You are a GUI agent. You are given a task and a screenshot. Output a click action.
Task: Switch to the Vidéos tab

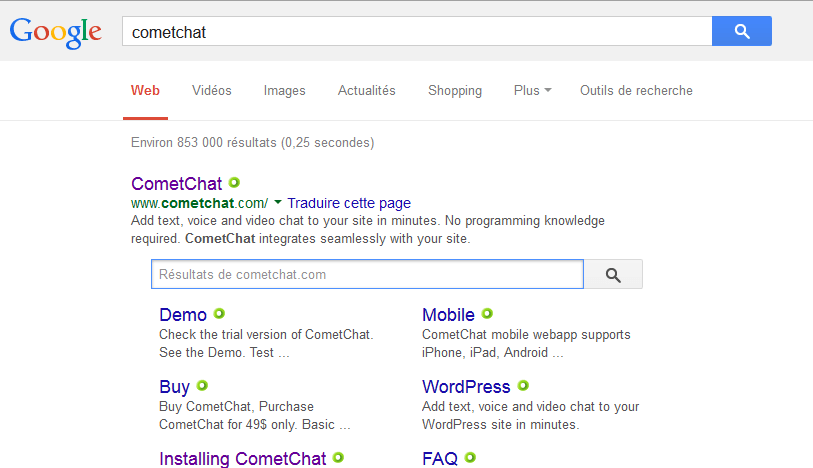(212, 90)
